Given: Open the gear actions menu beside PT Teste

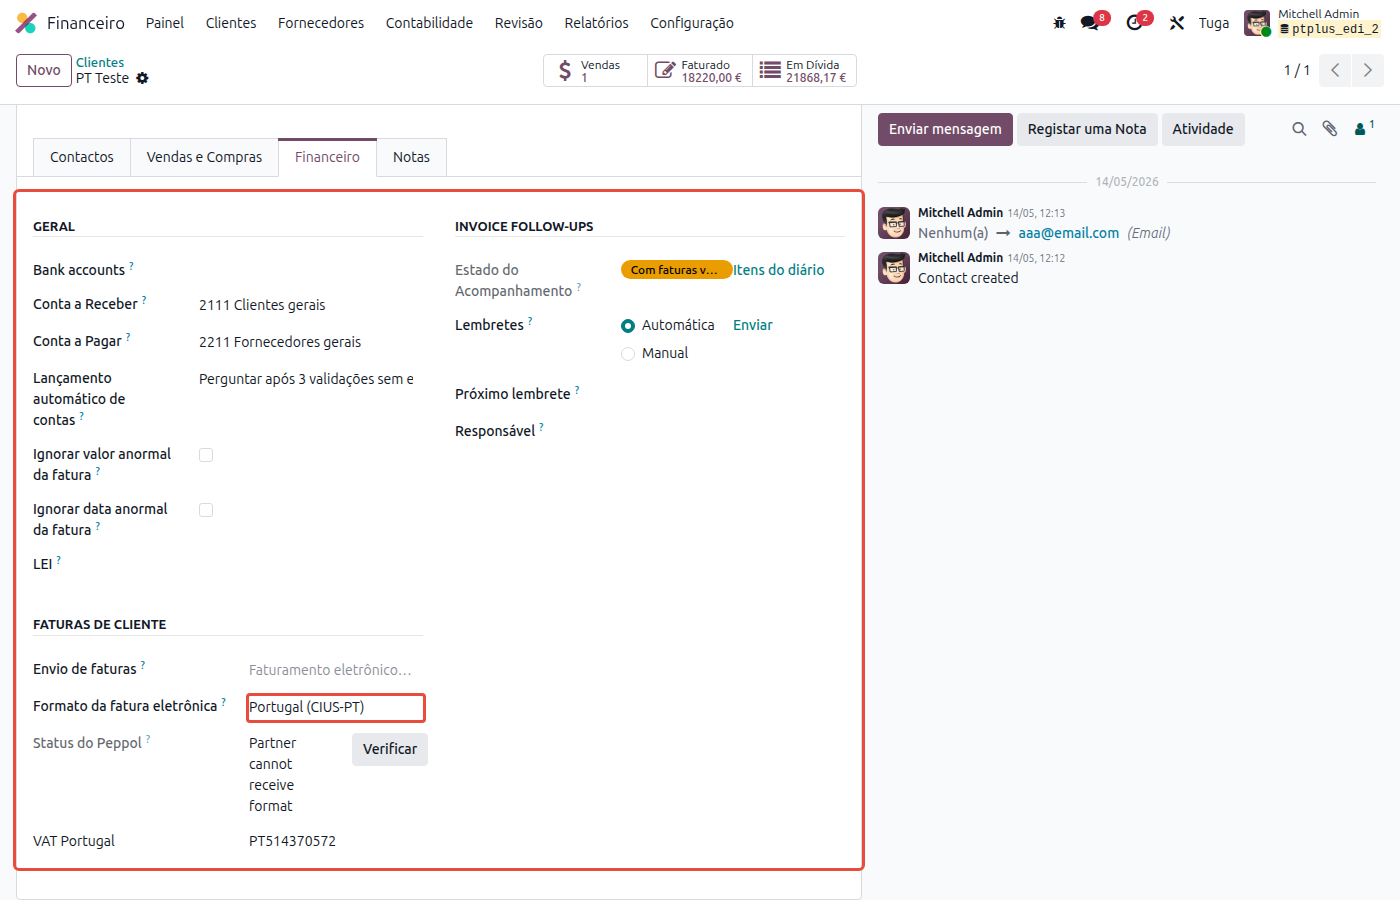Looking at the screenshot, I should 142,78.
